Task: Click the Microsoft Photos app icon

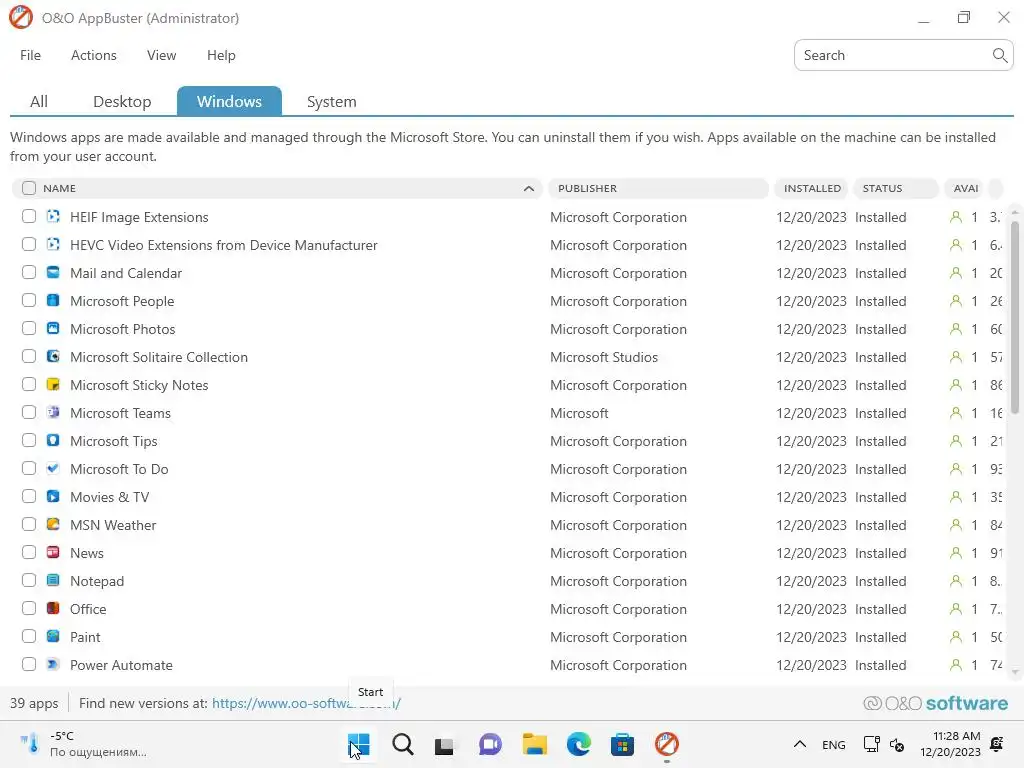Action: pyautogui.click(x=54, y=328)
